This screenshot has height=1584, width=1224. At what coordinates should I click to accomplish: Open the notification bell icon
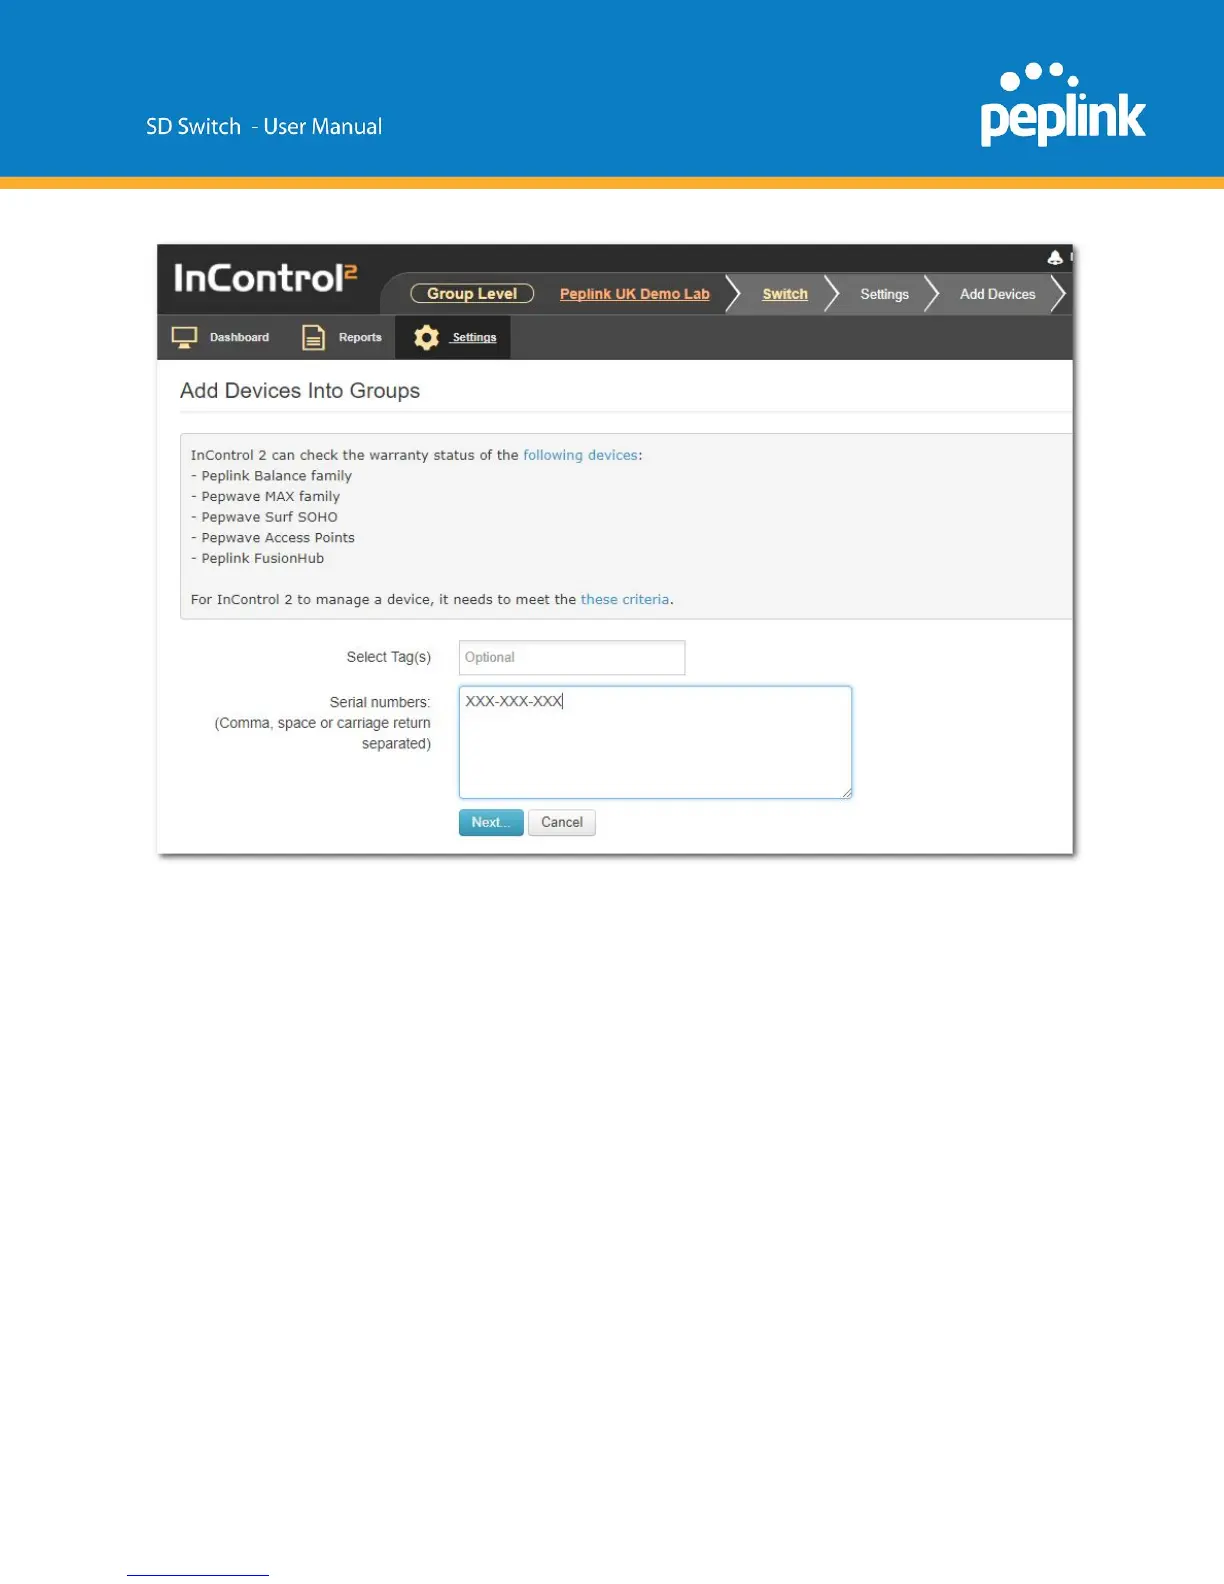click(x=1055, y=258)
